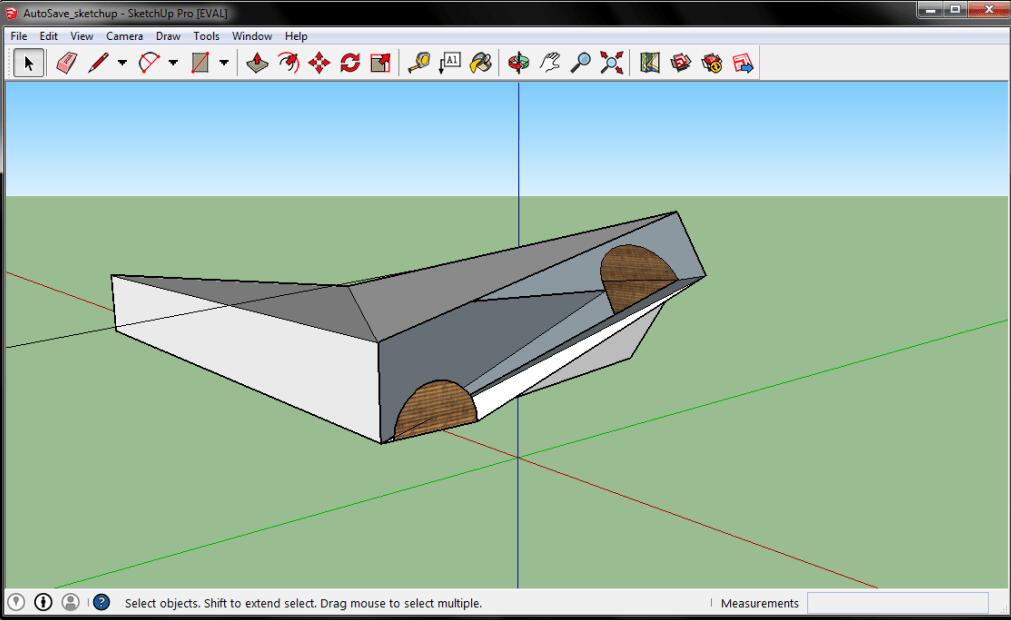Viewport: 1011px width, 620px height.
Task: Click the Zoom Extents icon
Action: click(611, 63)
